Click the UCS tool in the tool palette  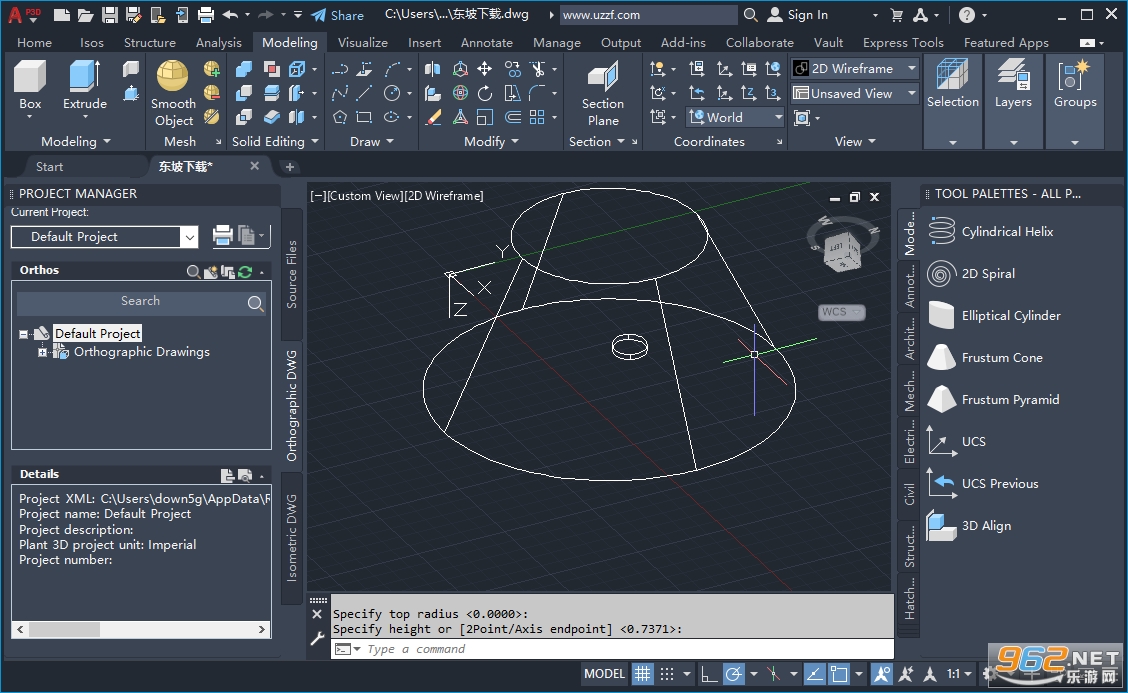tap(957, 441)
